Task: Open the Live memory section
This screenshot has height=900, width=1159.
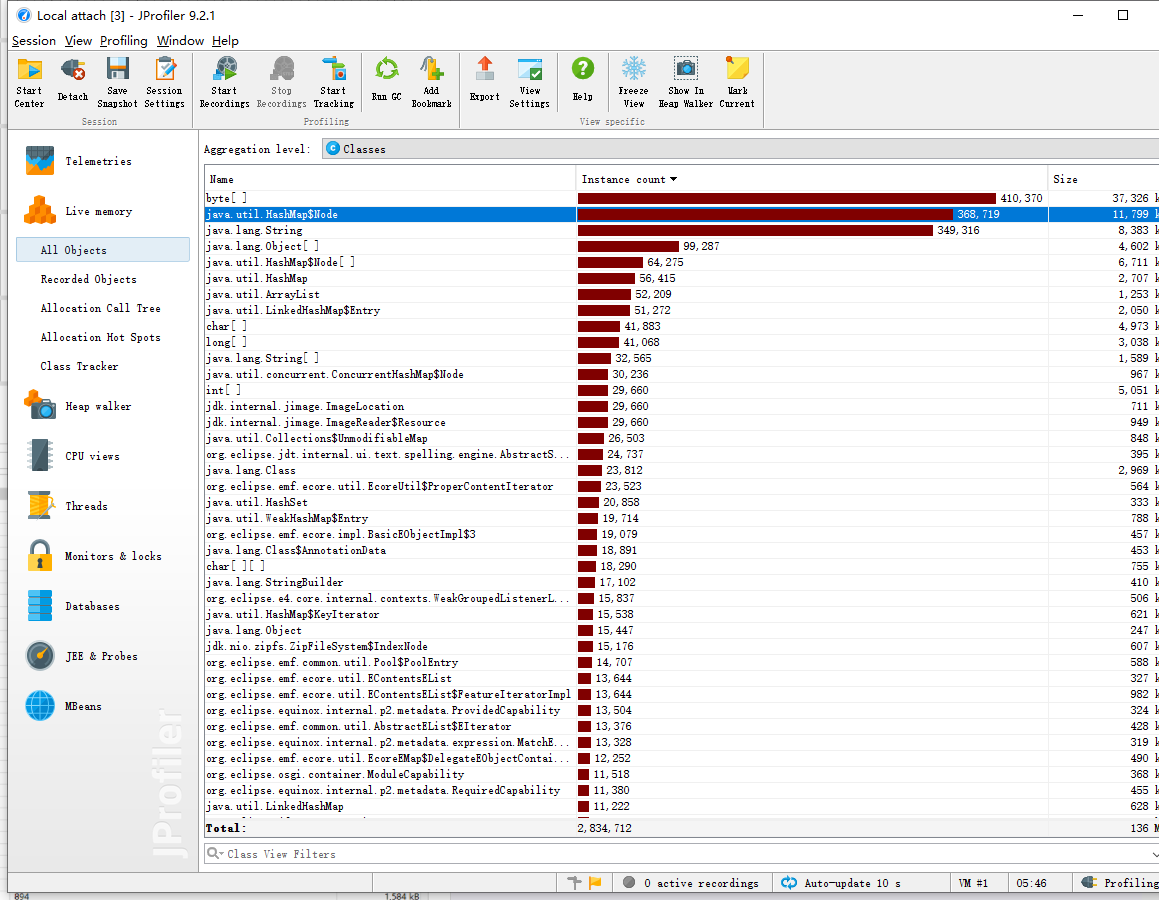Action: coord(78,211)
